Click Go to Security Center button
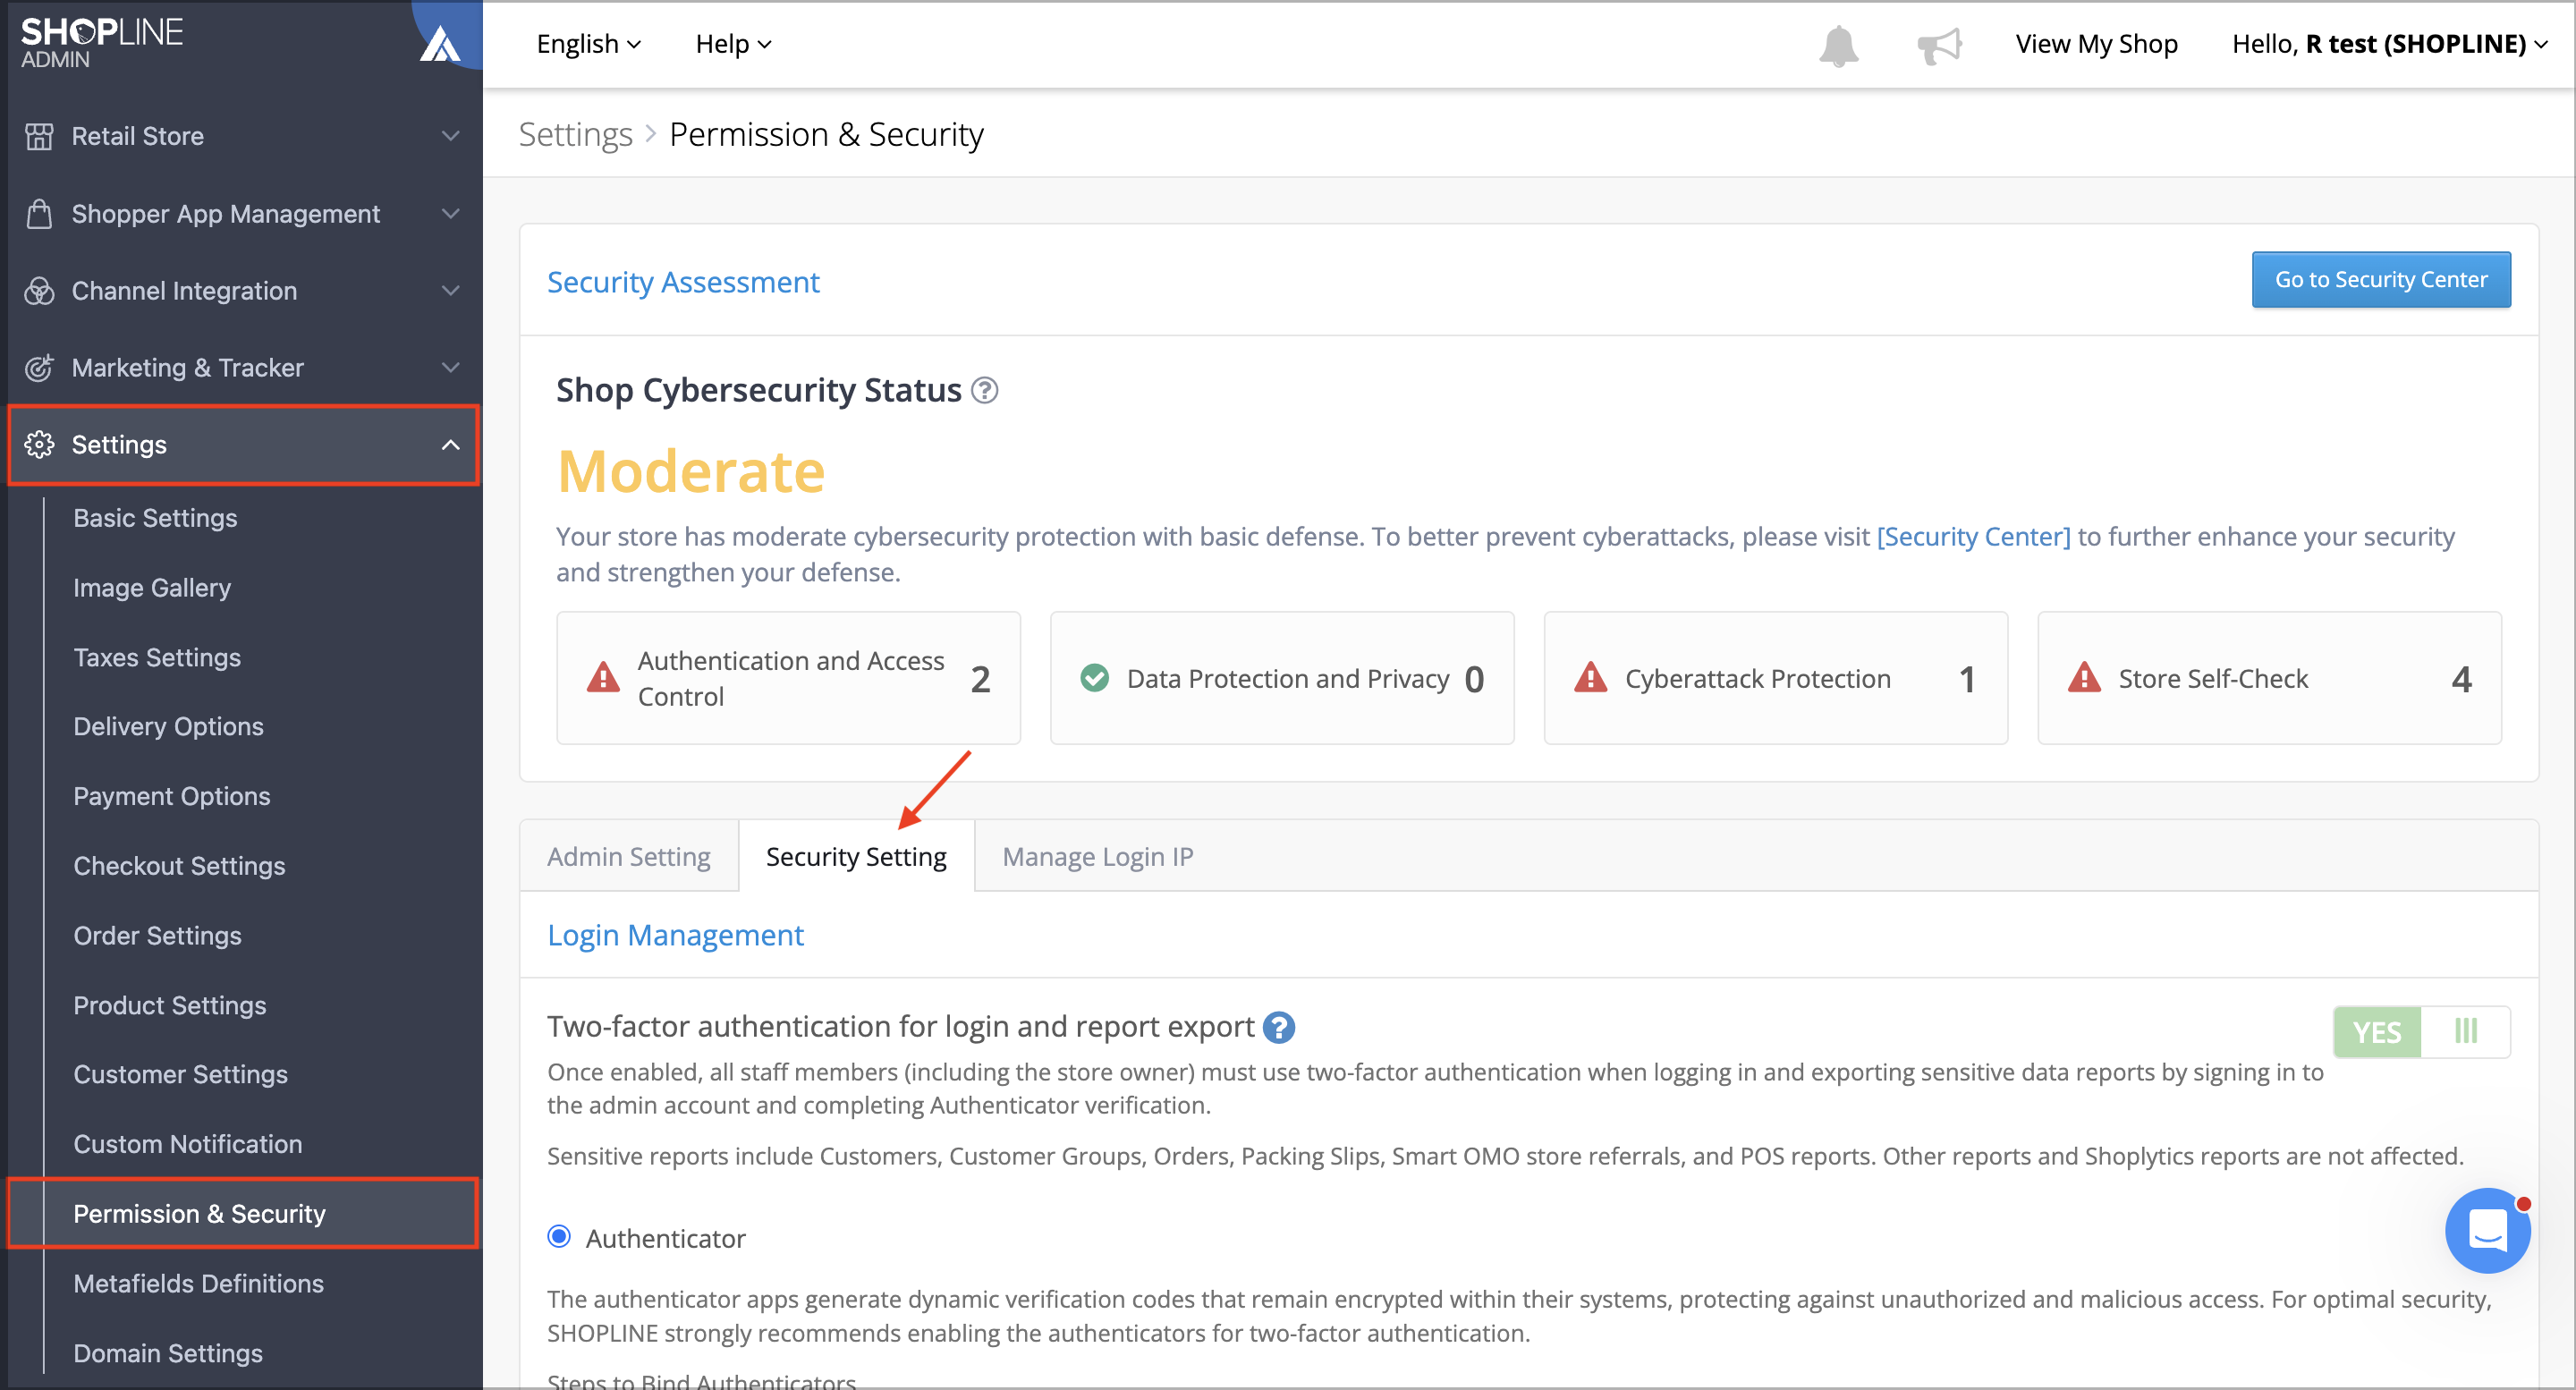2576x1390 pixels. click(x=2380, y=280)
